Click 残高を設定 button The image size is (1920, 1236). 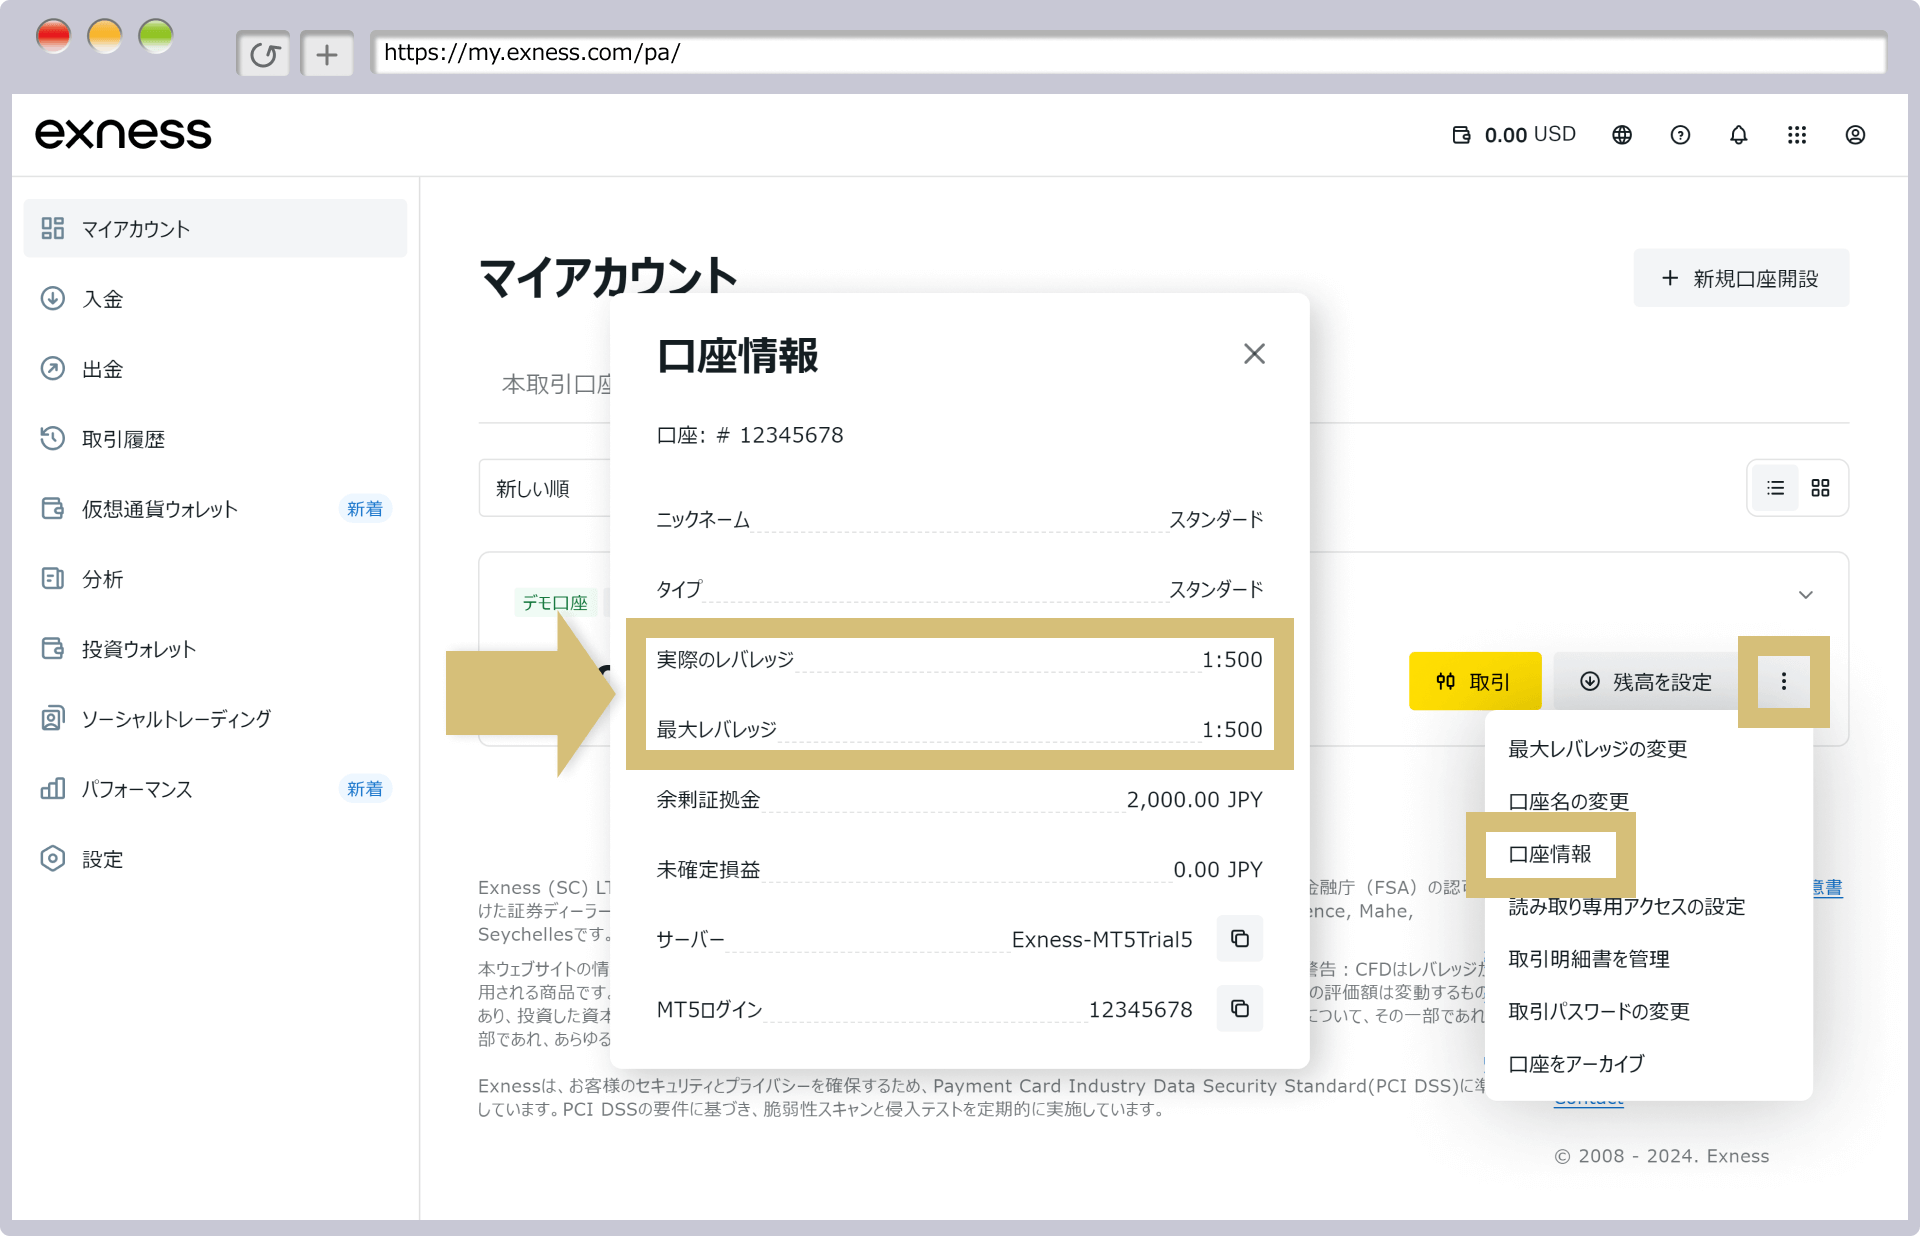(1645, 682)
